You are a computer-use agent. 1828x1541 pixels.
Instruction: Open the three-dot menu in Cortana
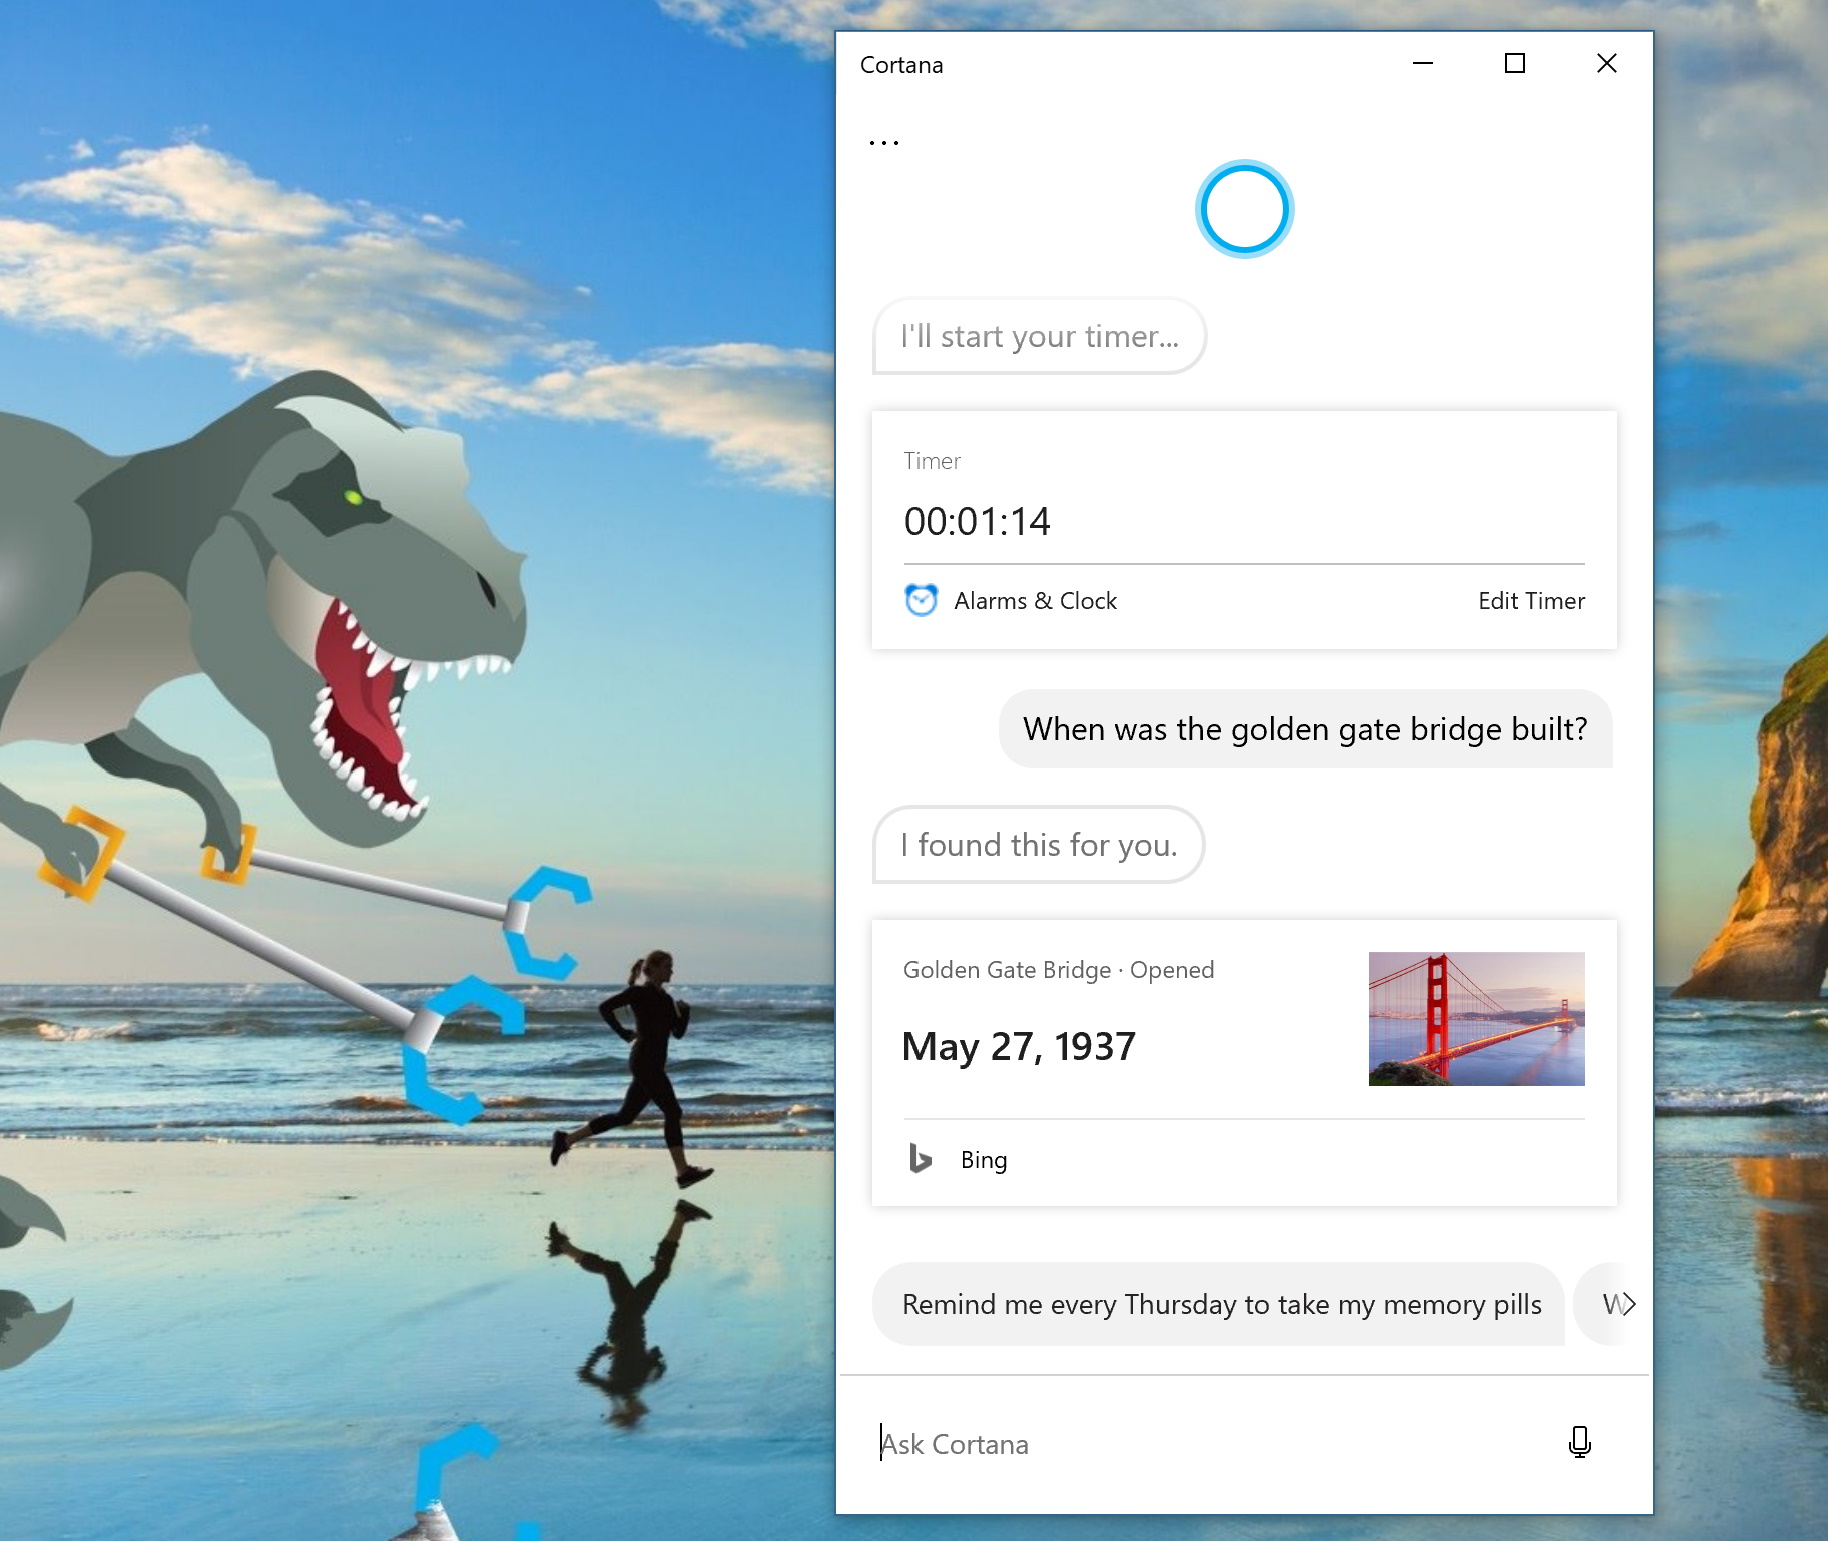click(x=884, y=143)
